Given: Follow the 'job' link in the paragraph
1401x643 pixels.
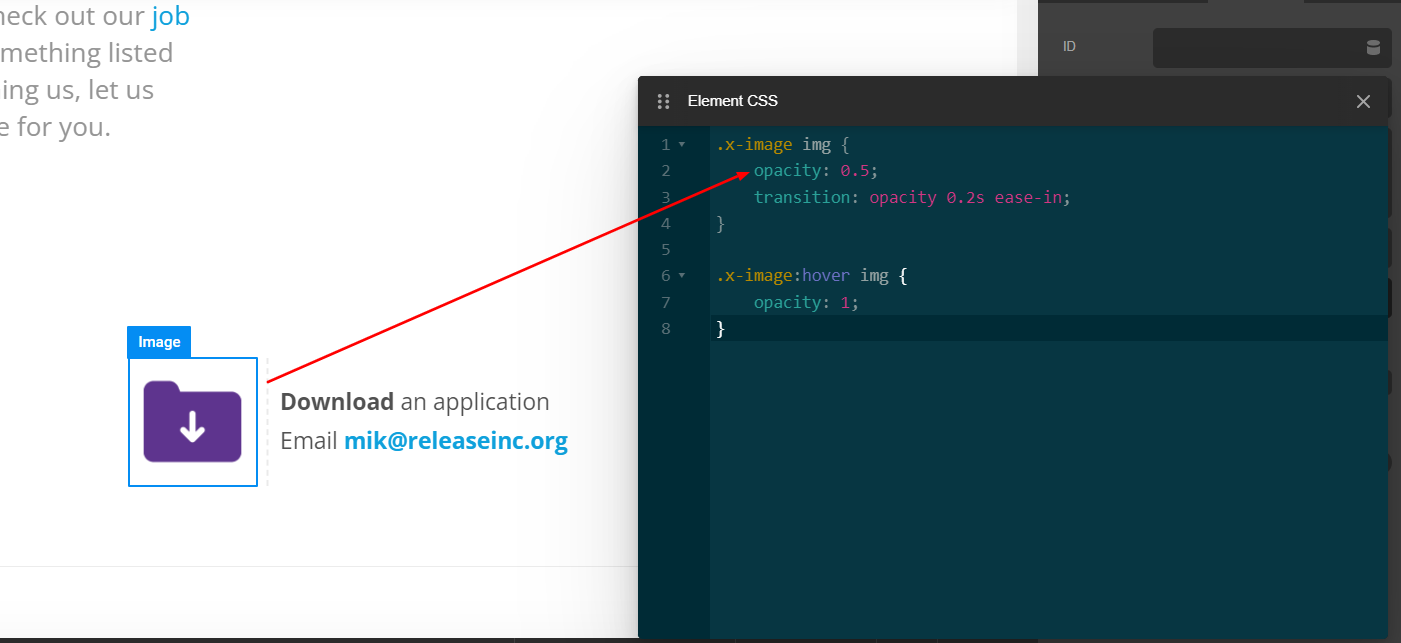Looking at the screenshot, I should pos(171,16).
